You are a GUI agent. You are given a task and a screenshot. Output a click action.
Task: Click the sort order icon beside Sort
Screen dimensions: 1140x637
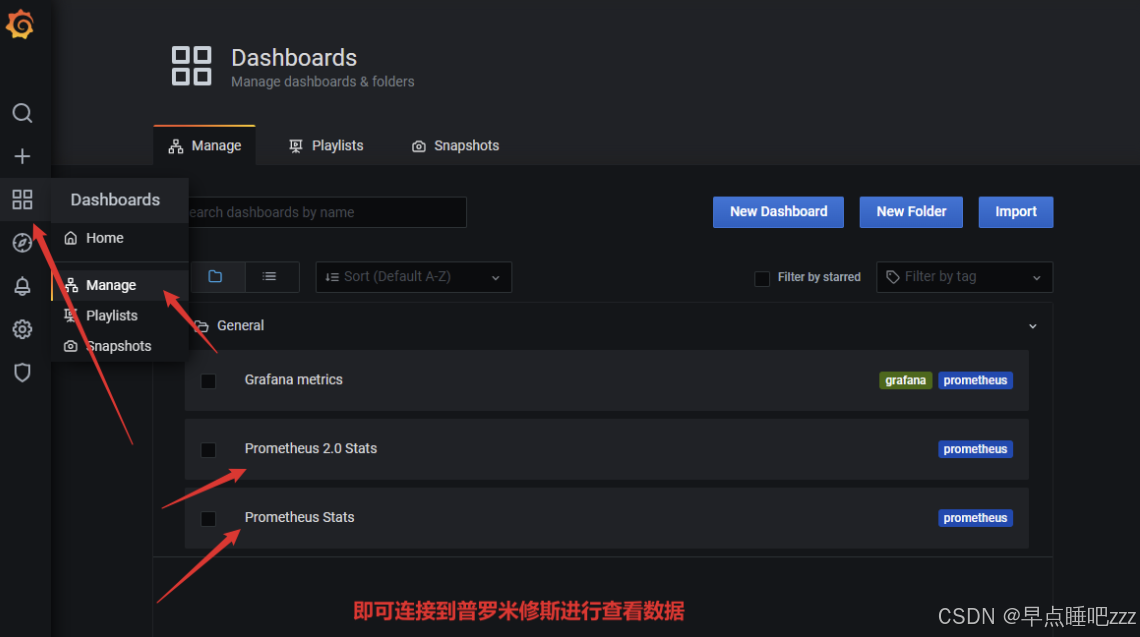pyautogui.click(x=332, y=276)
